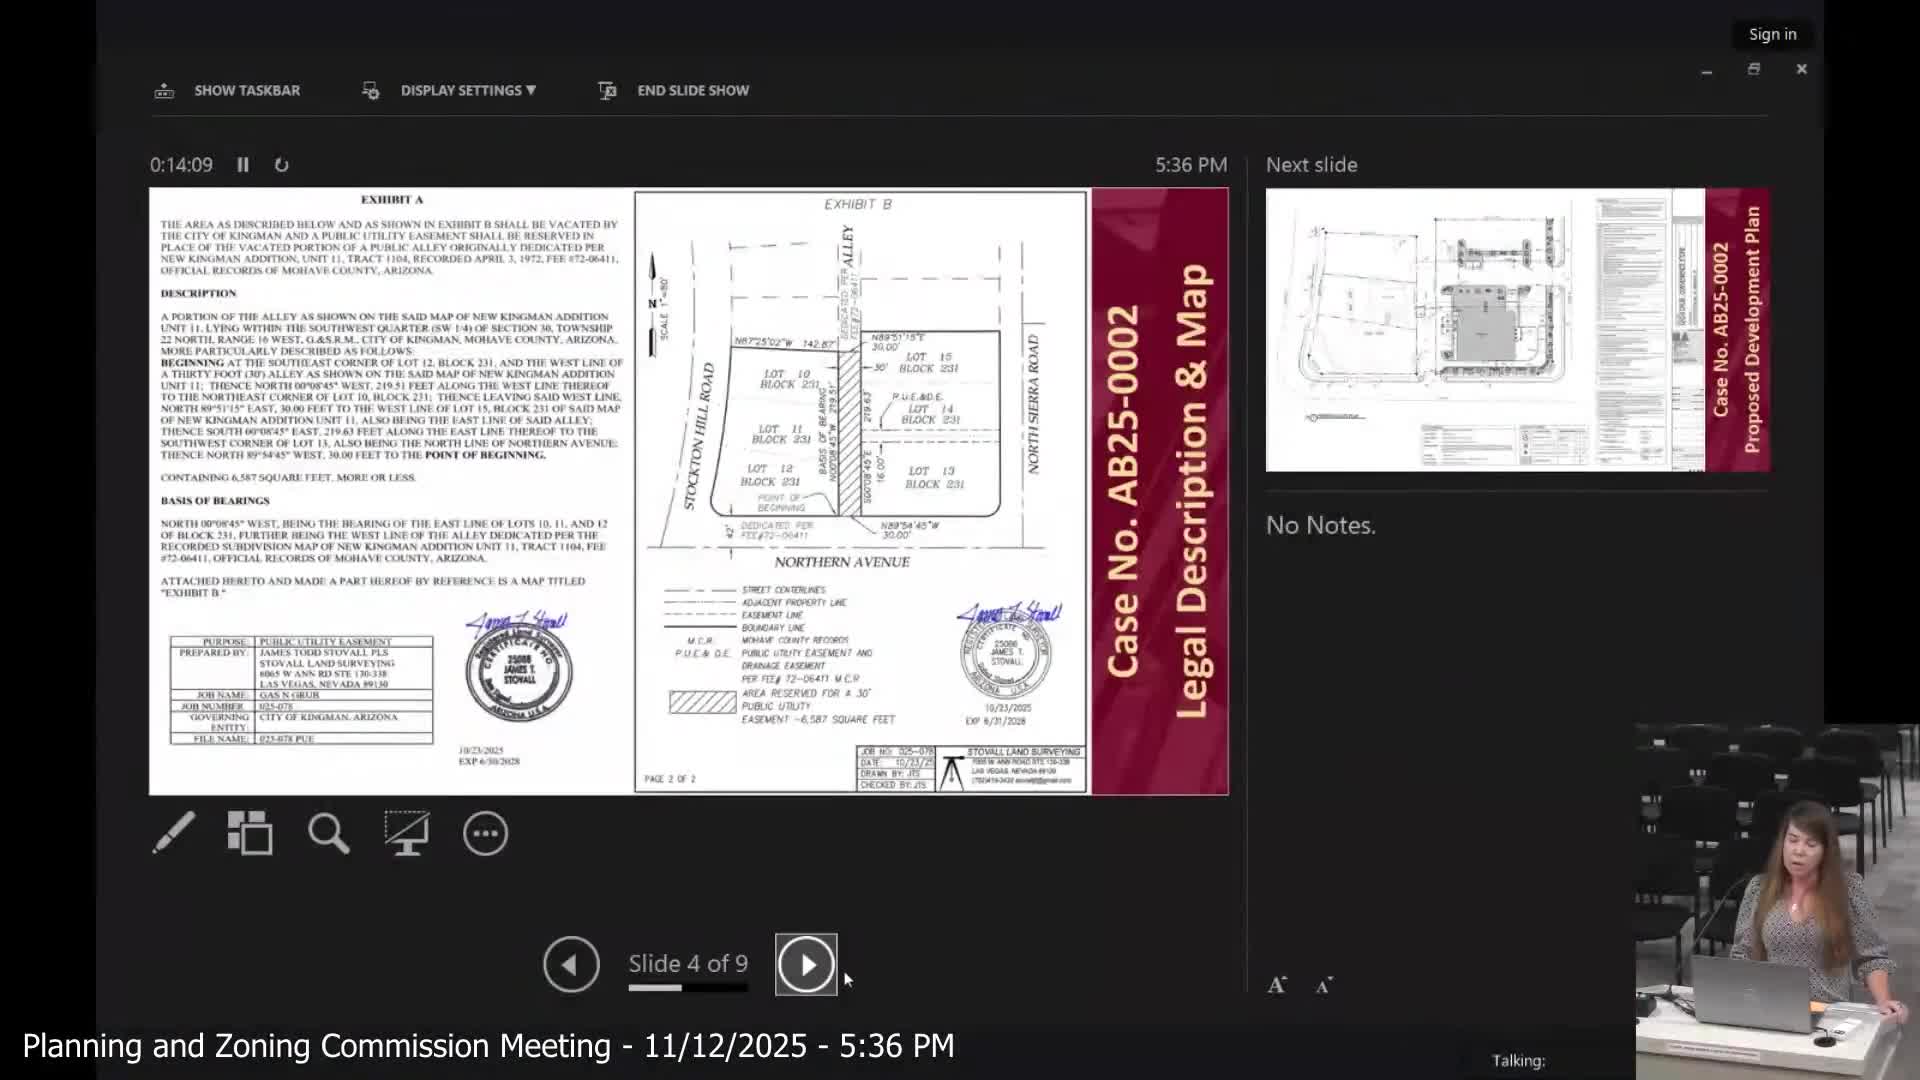Expand the Display Settings dropdown
Screen dimensions: 1920x1080
coord(468,90)
